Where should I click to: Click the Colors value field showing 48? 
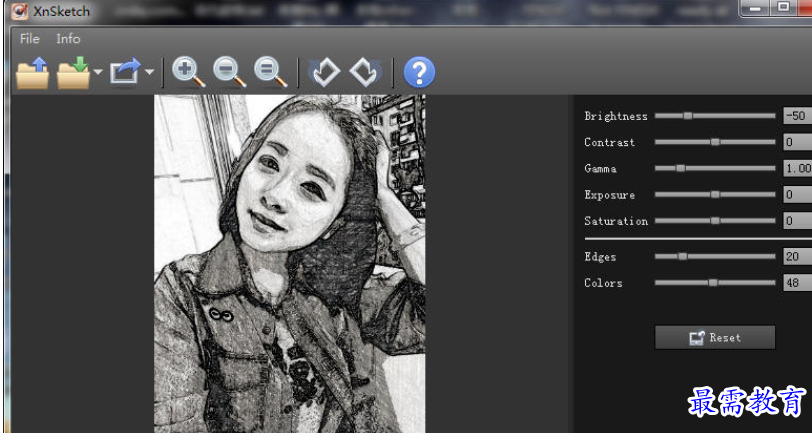(x=798, y=283)
